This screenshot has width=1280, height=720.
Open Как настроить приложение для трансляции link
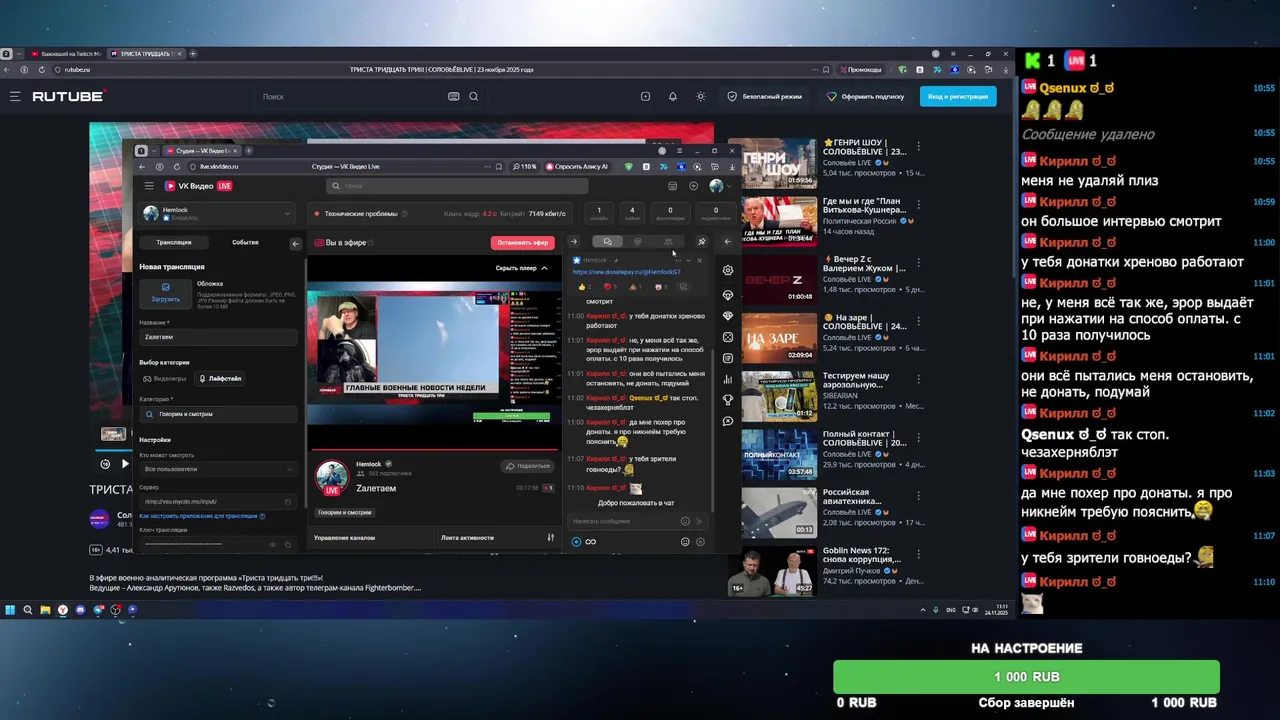(201, 516)
